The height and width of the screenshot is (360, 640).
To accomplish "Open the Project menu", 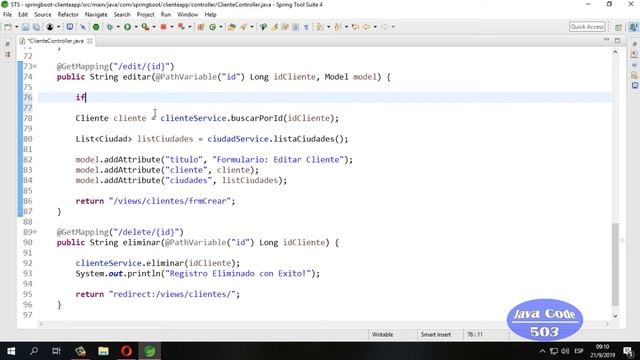I will (x=145, y=15).
